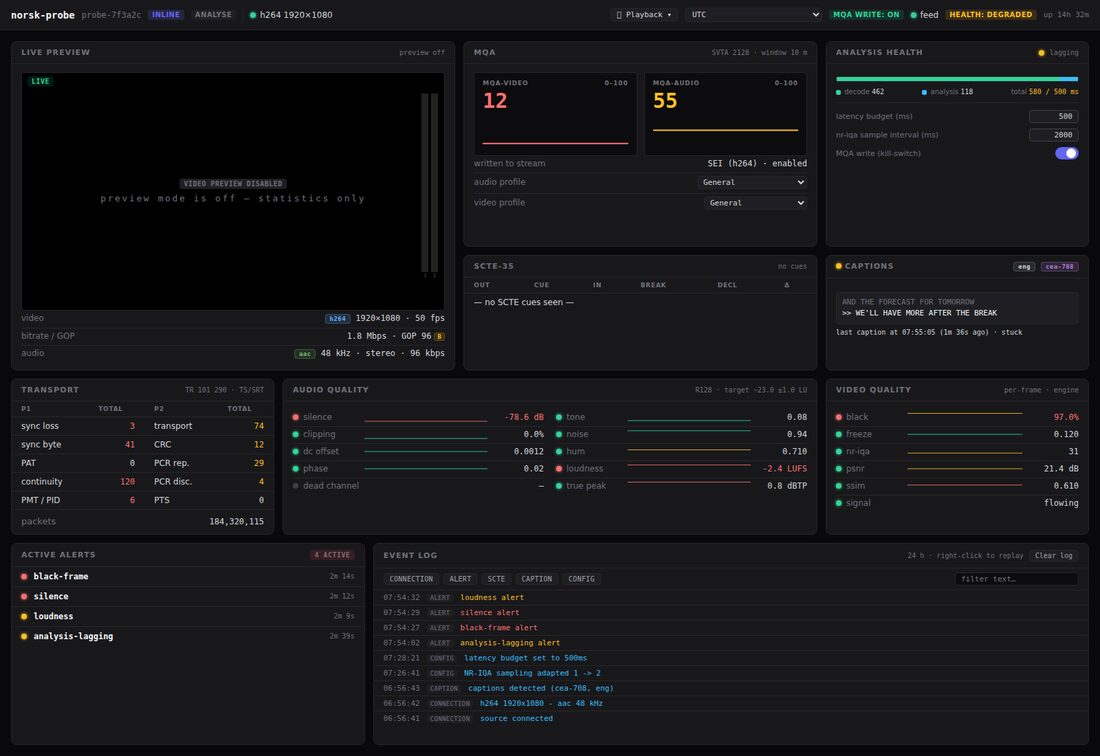1100x756 pixels.
Task: Click the audio level meters in the preview
Action: [430, 183]
